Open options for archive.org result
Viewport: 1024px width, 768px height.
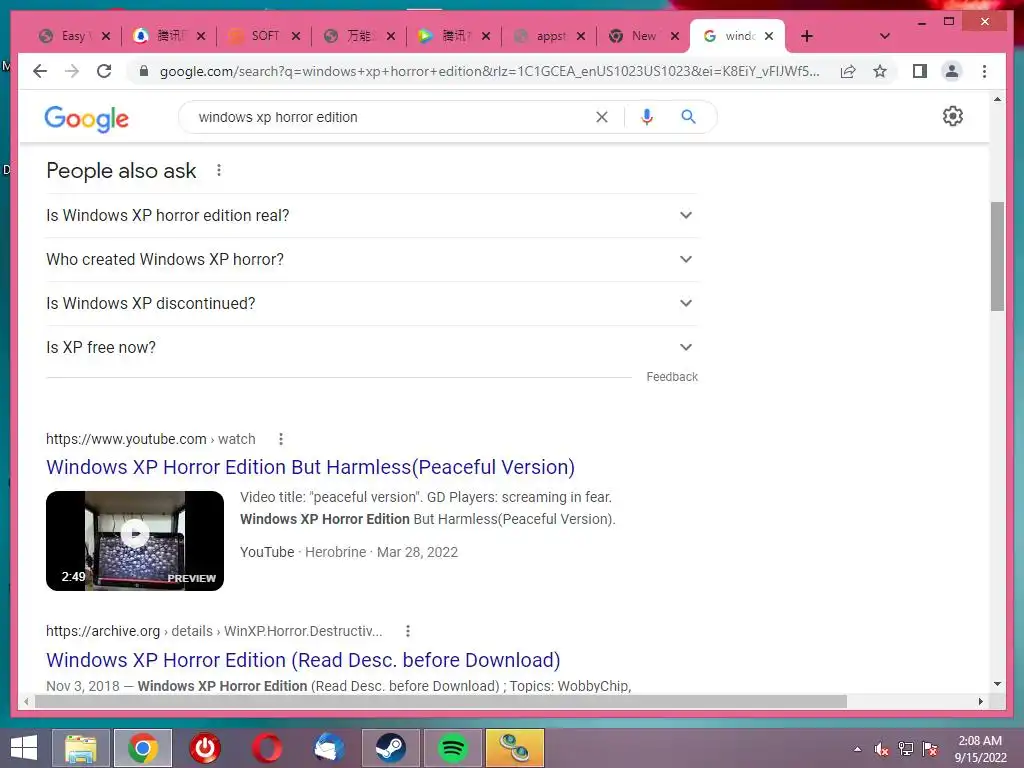pyautogui.click(x=408, y=631)
